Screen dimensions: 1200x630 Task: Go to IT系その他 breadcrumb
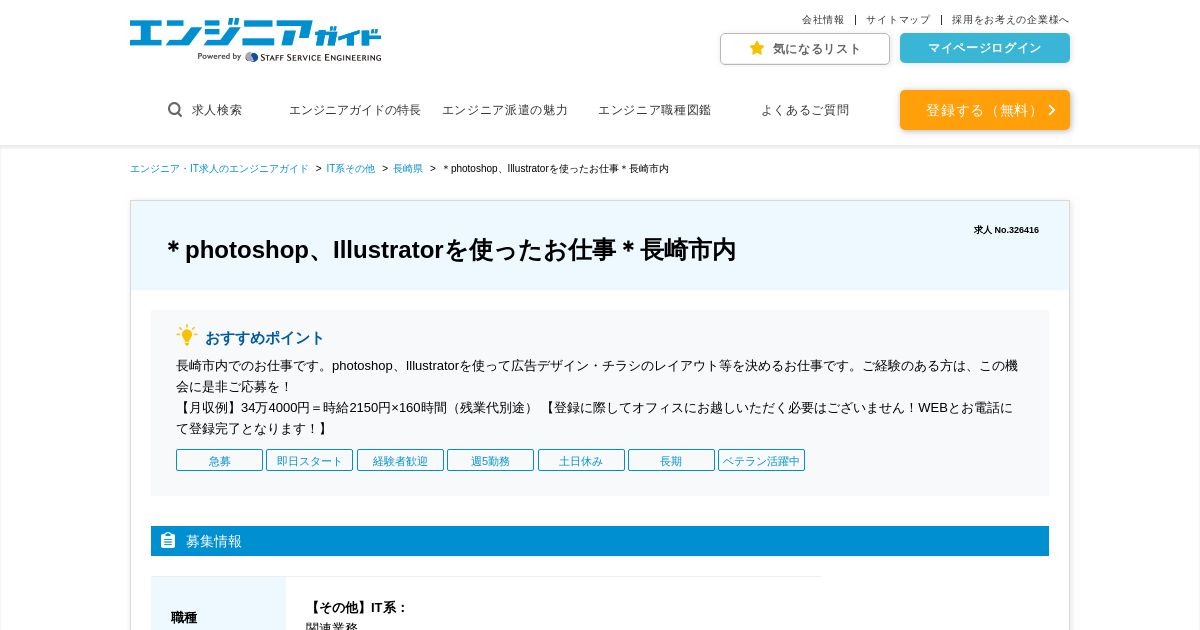point(350,169)
